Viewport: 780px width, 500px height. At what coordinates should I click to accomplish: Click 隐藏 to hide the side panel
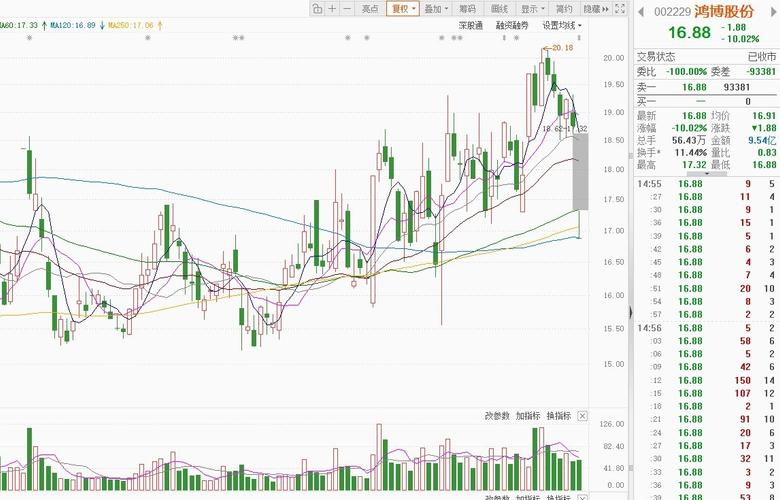point(595,8)
